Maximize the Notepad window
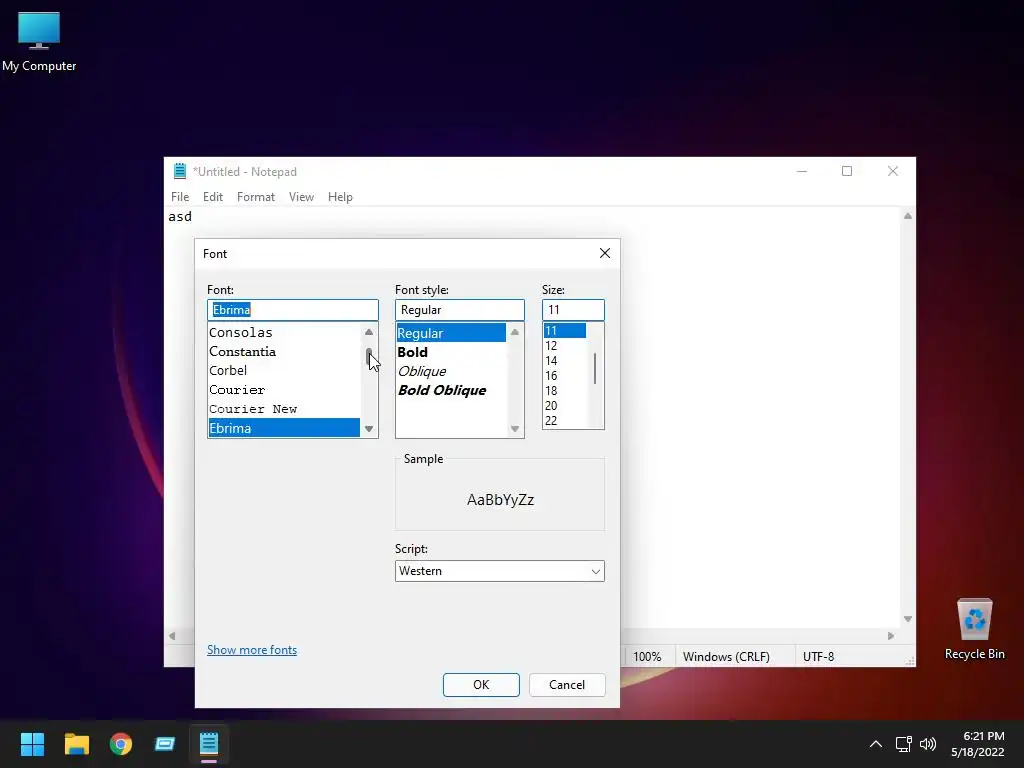The height and width of the screenshot is (768, 1024). tap(847, 171)
